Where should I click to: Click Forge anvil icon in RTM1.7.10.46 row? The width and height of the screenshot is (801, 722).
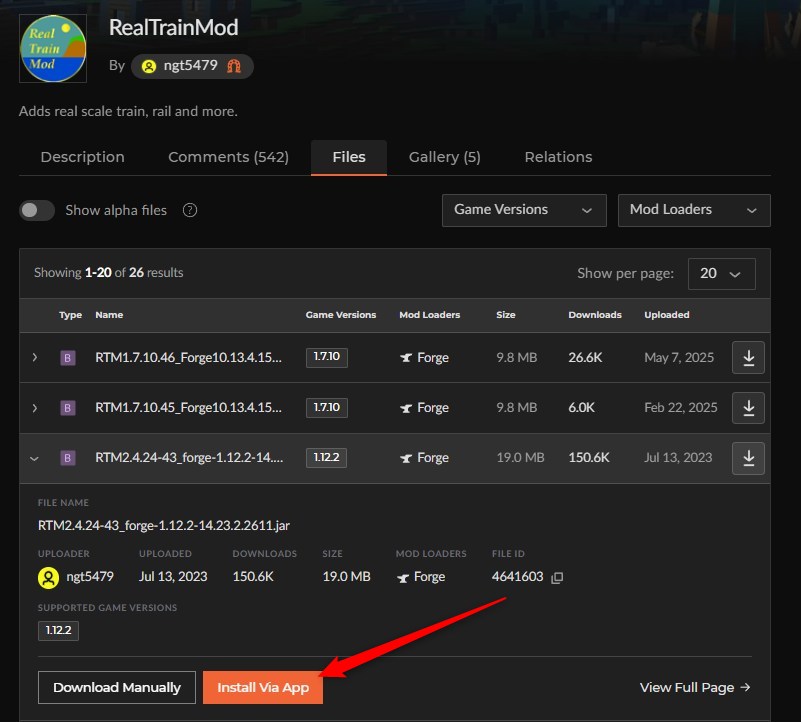click(406, 358)
